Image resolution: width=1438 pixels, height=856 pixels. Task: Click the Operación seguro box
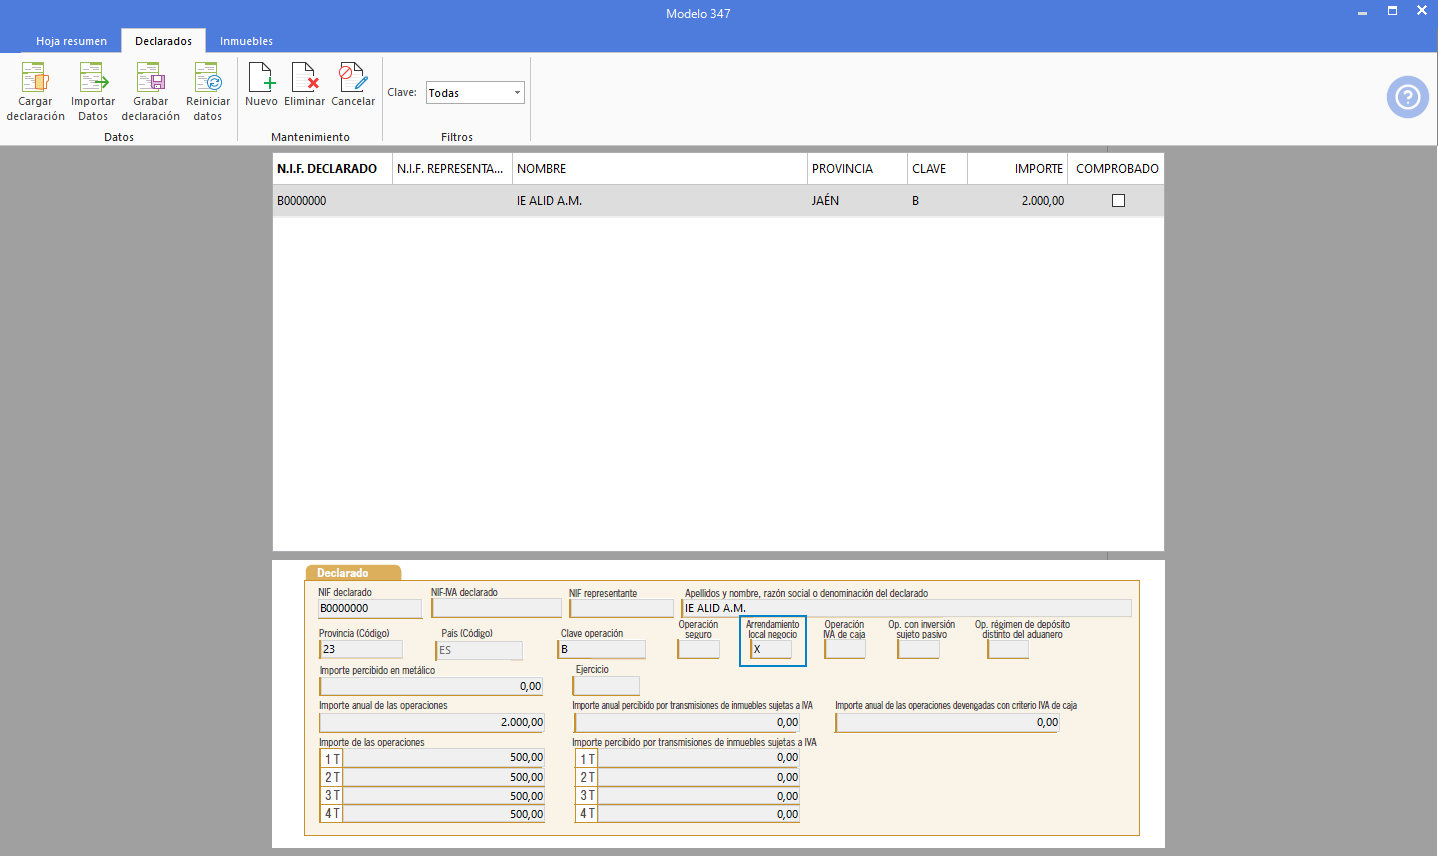pos(698,649)
